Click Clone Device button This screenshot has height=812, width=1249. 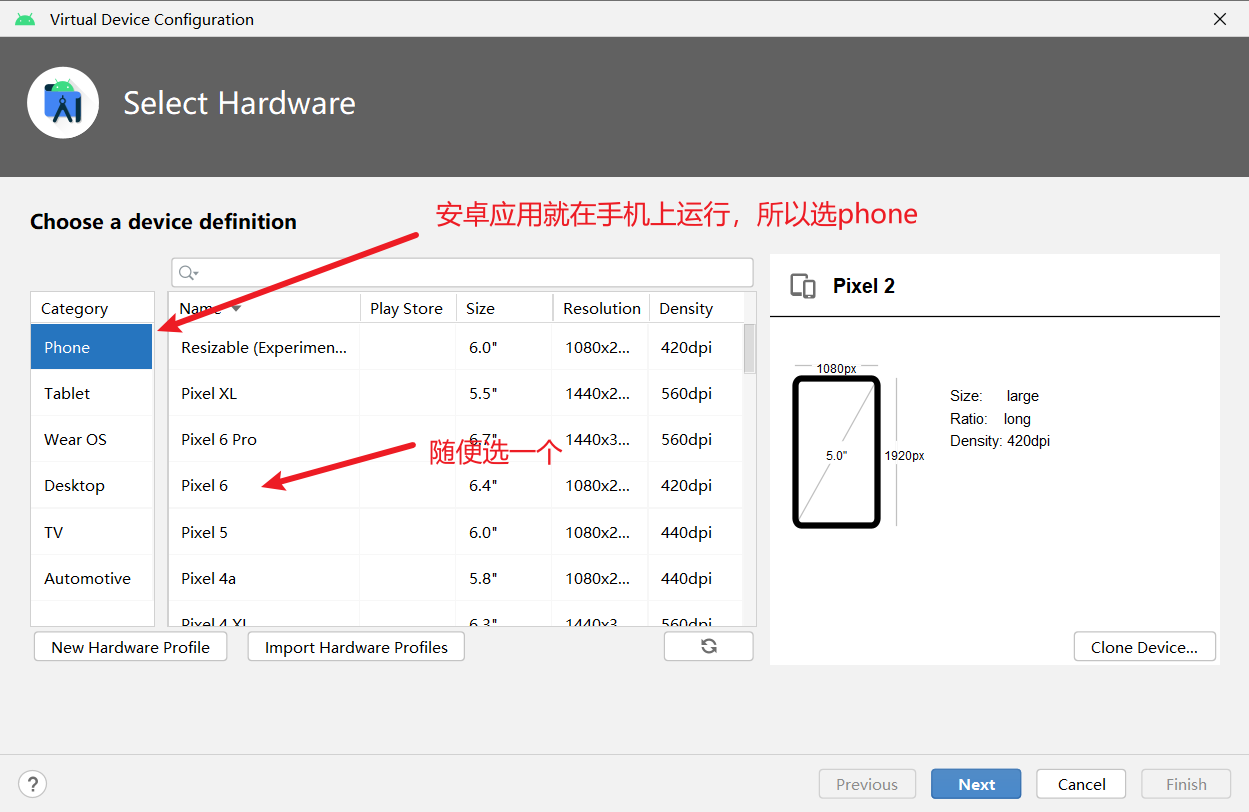pyautogui.click(x=1144, y=647)
